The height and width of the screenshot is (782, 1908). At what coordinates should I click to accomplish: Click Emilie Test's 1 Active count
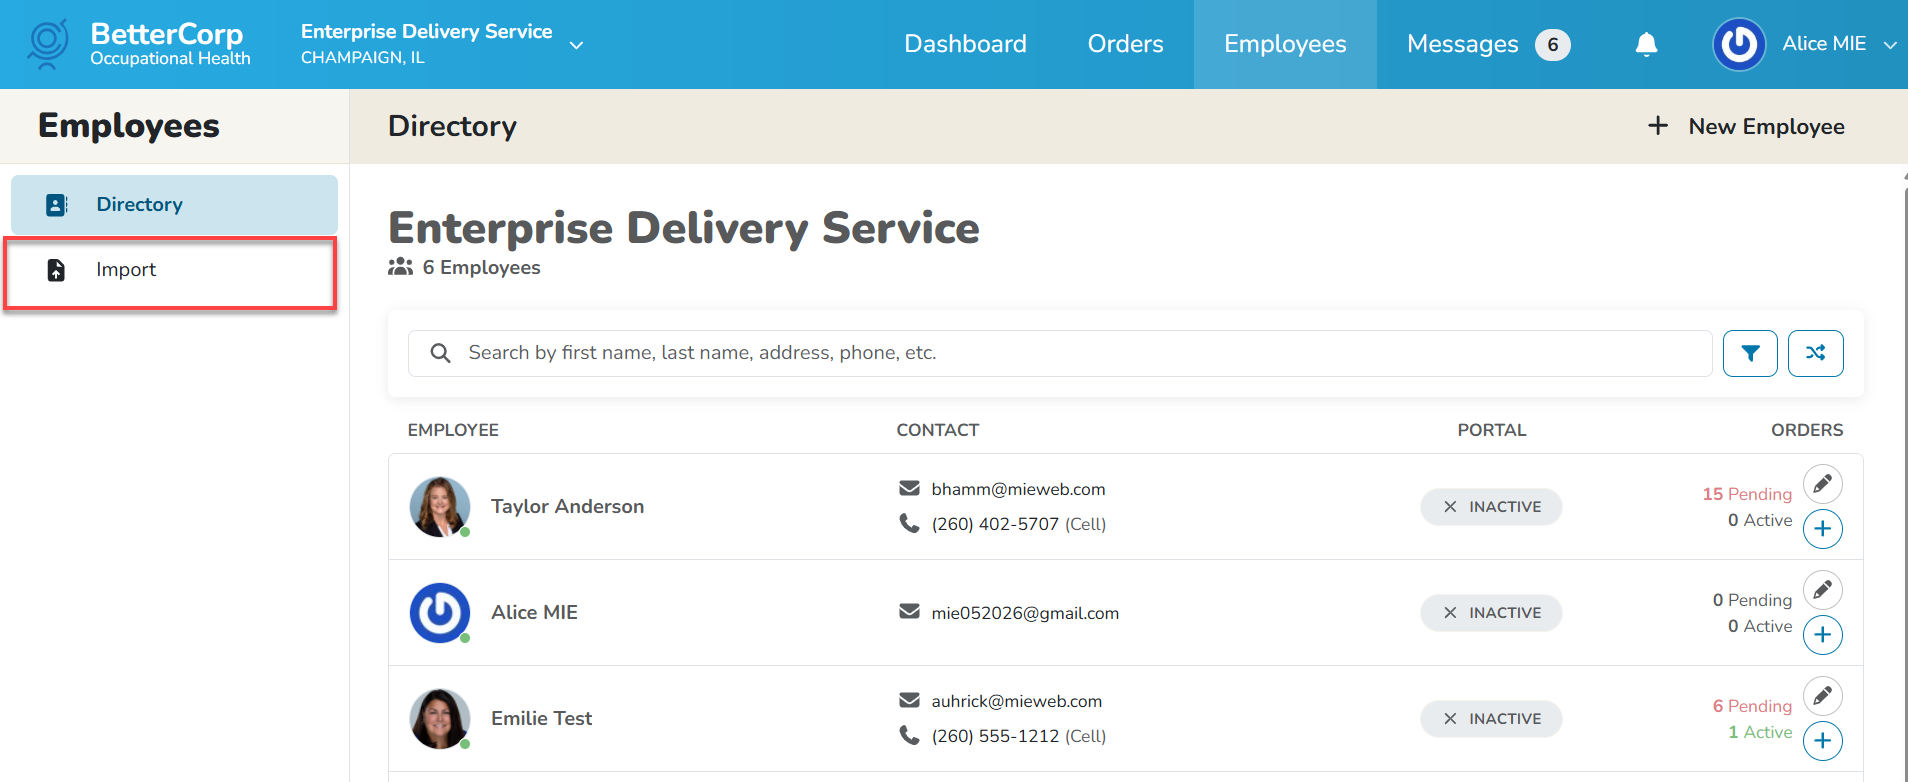(x=1760, y=732)
